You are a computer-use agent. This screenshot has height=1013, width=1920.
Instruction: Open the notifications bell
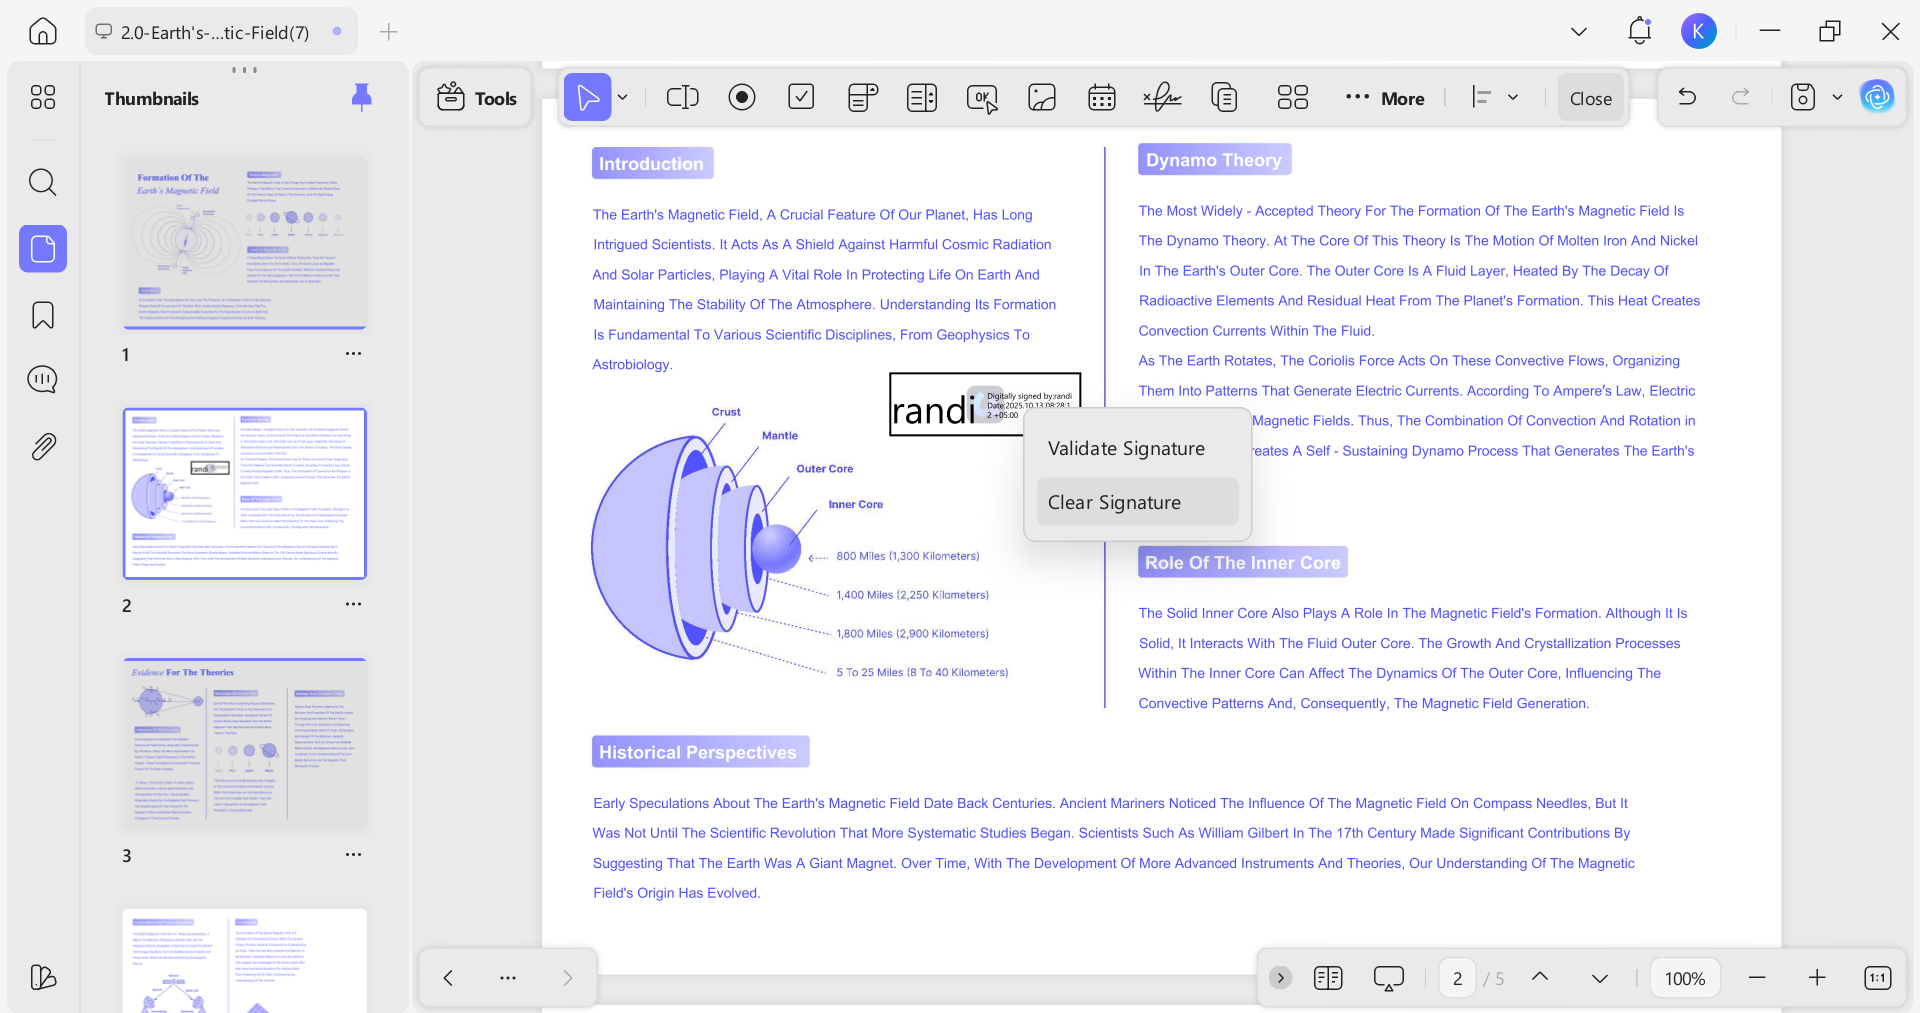pyautogui.click(x=1639, y=31)
